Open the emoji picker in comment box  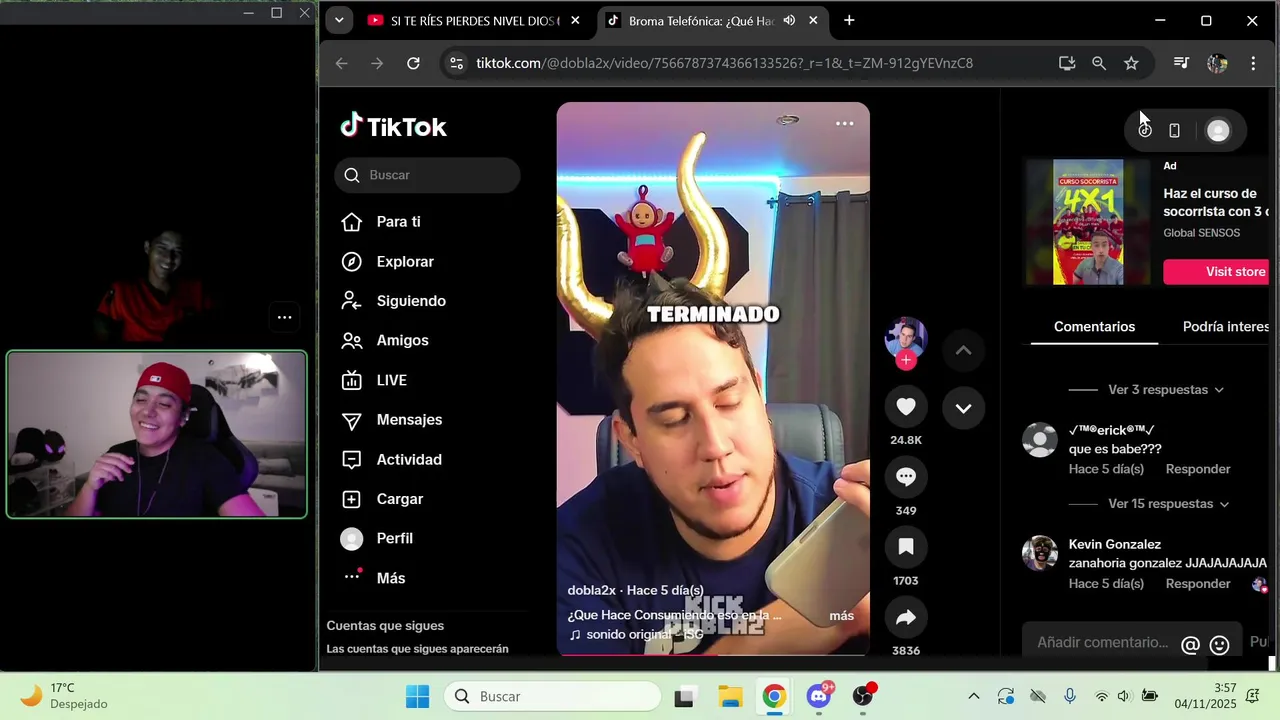point(1219,645)
